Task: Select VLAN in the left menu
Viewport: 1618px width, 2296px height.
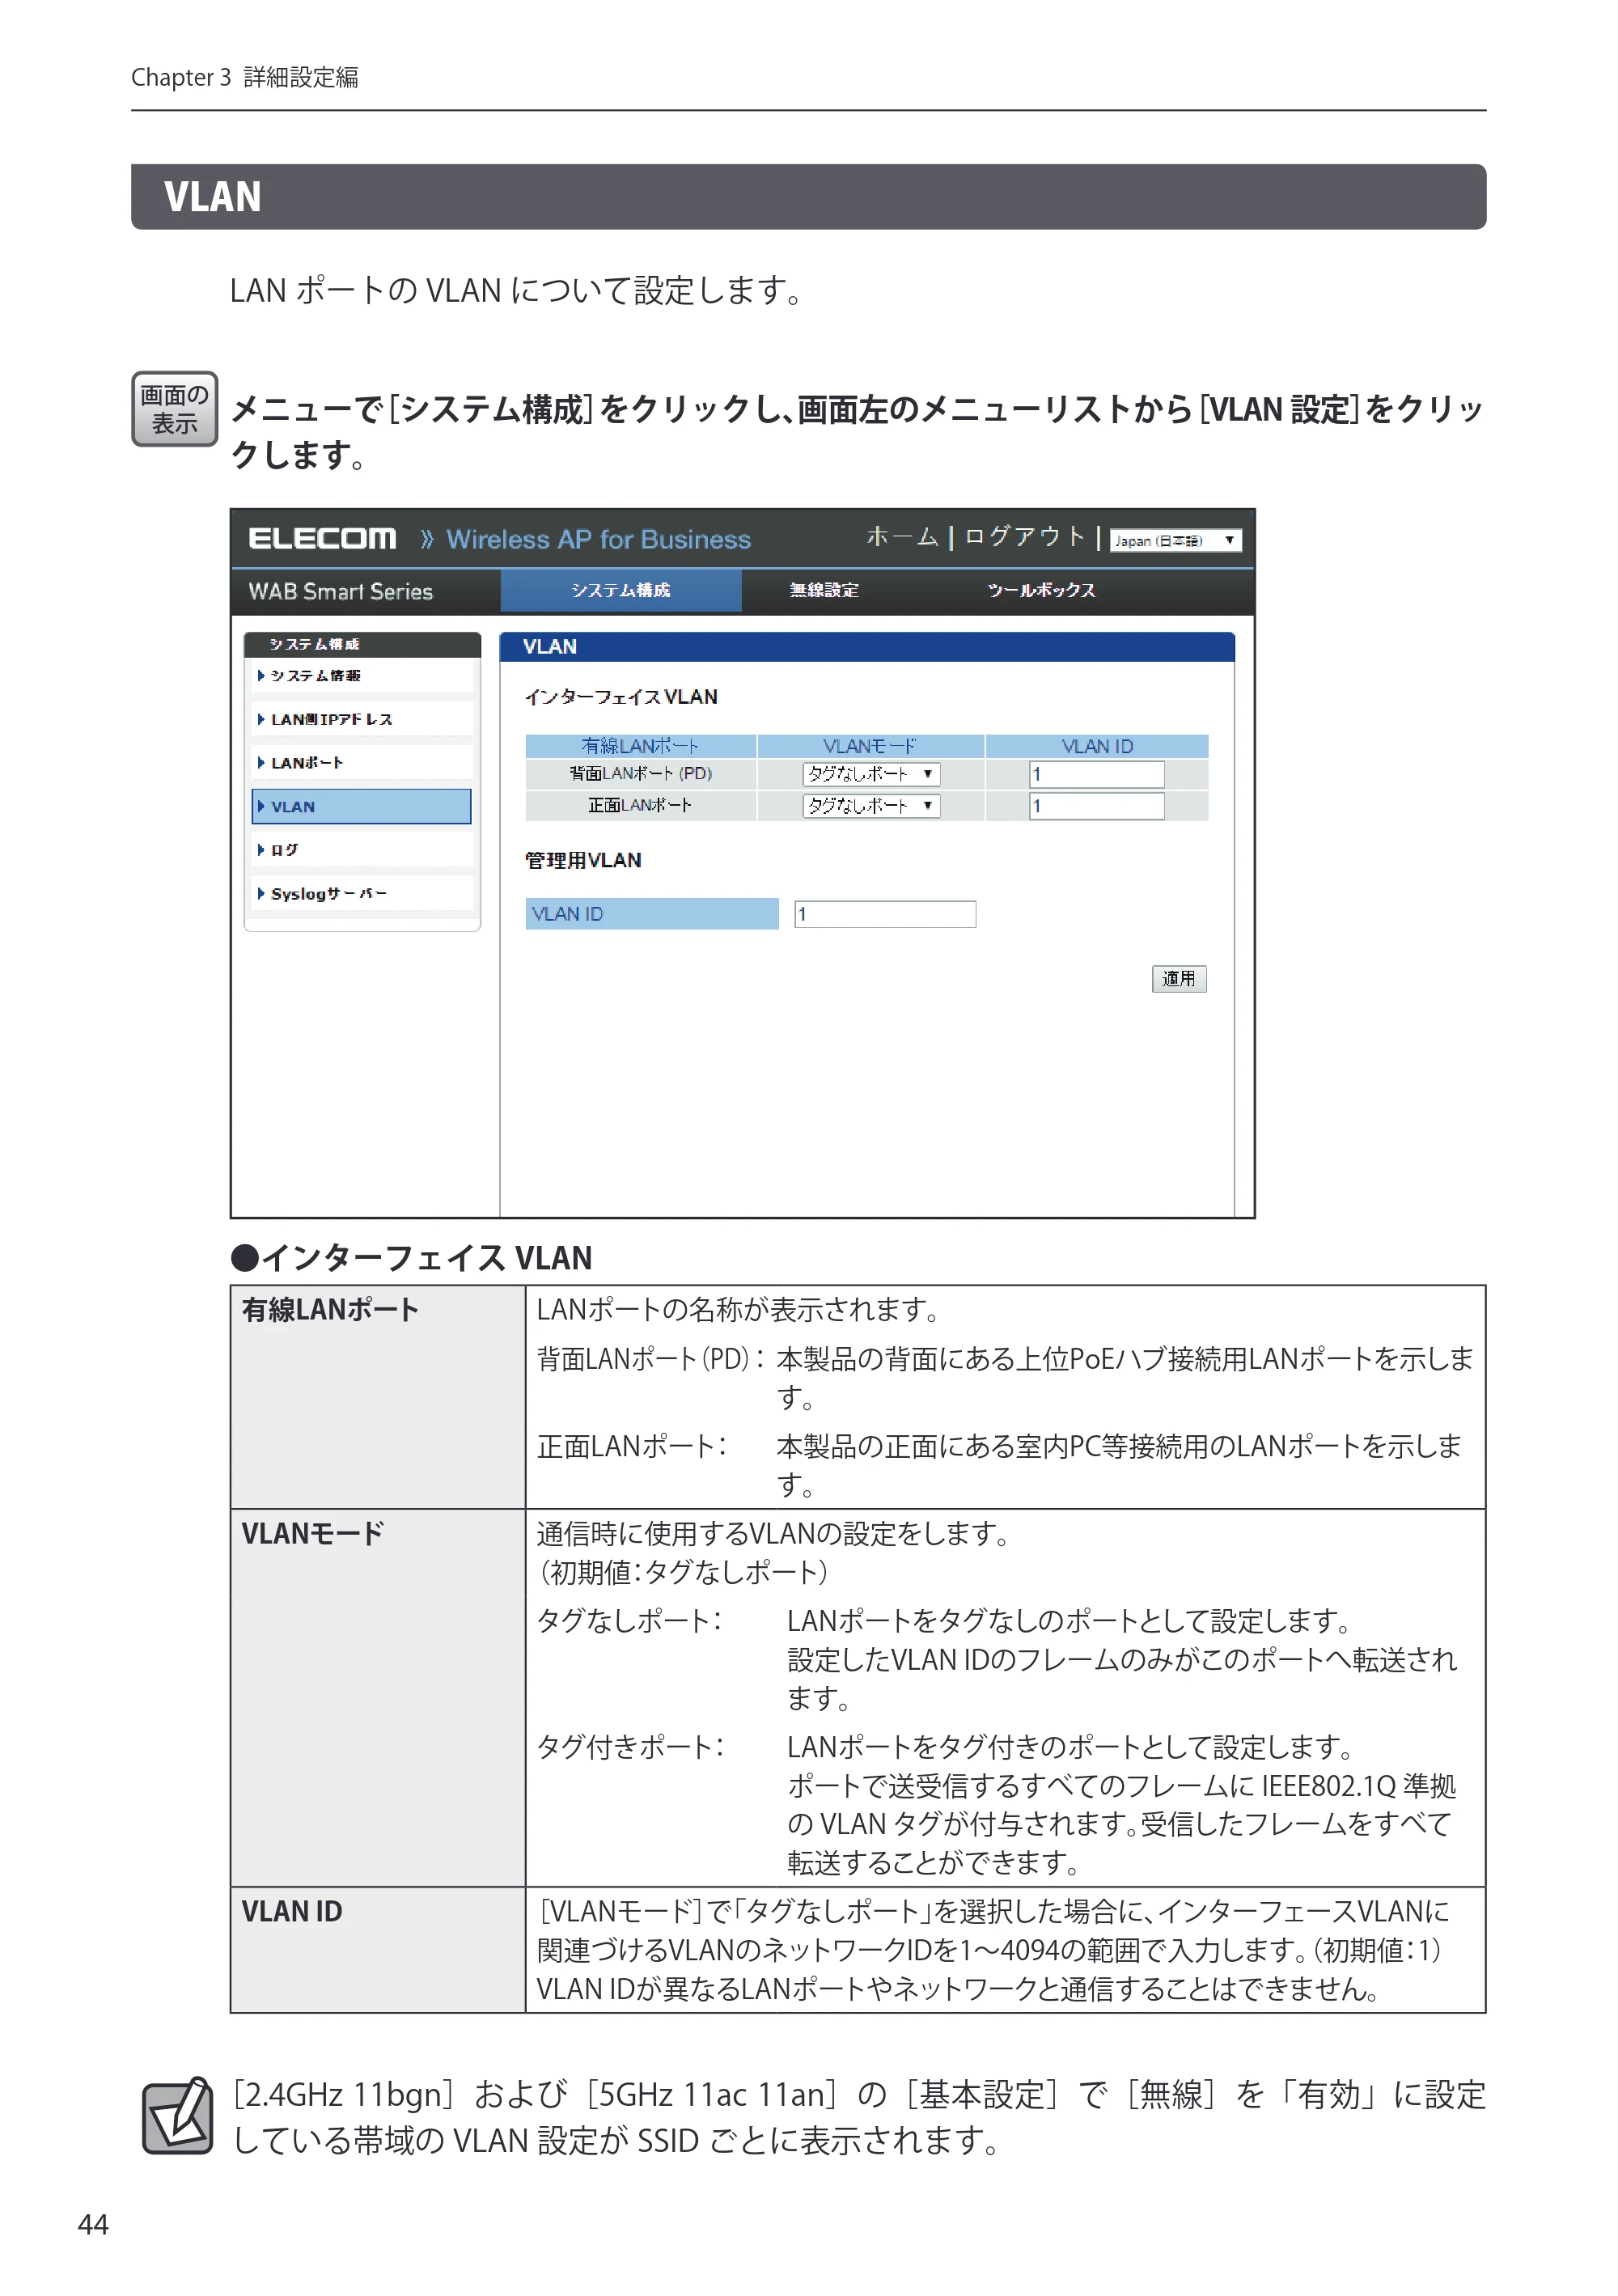Action: pos(362,806)
